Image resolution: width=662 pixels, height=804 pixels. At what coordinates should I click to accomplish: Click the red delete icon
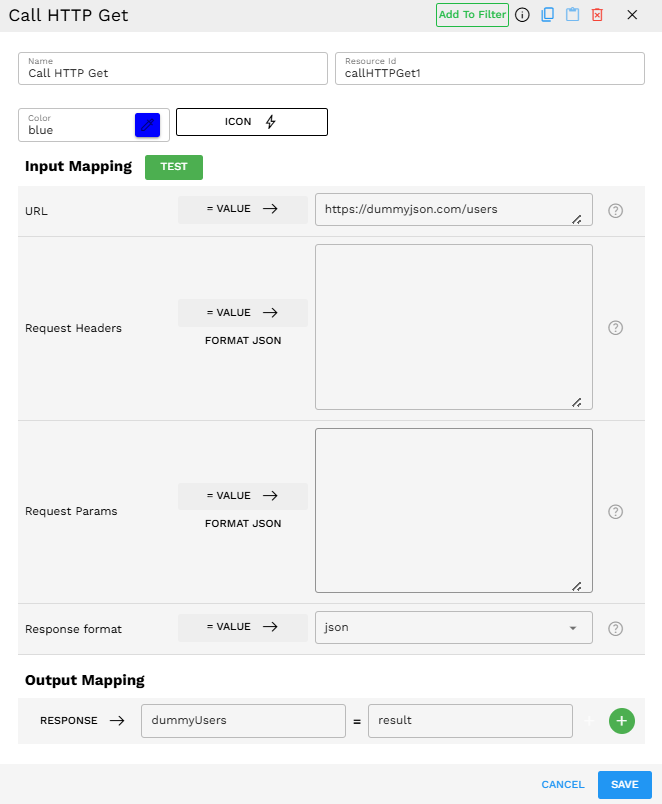coord(598,15)
